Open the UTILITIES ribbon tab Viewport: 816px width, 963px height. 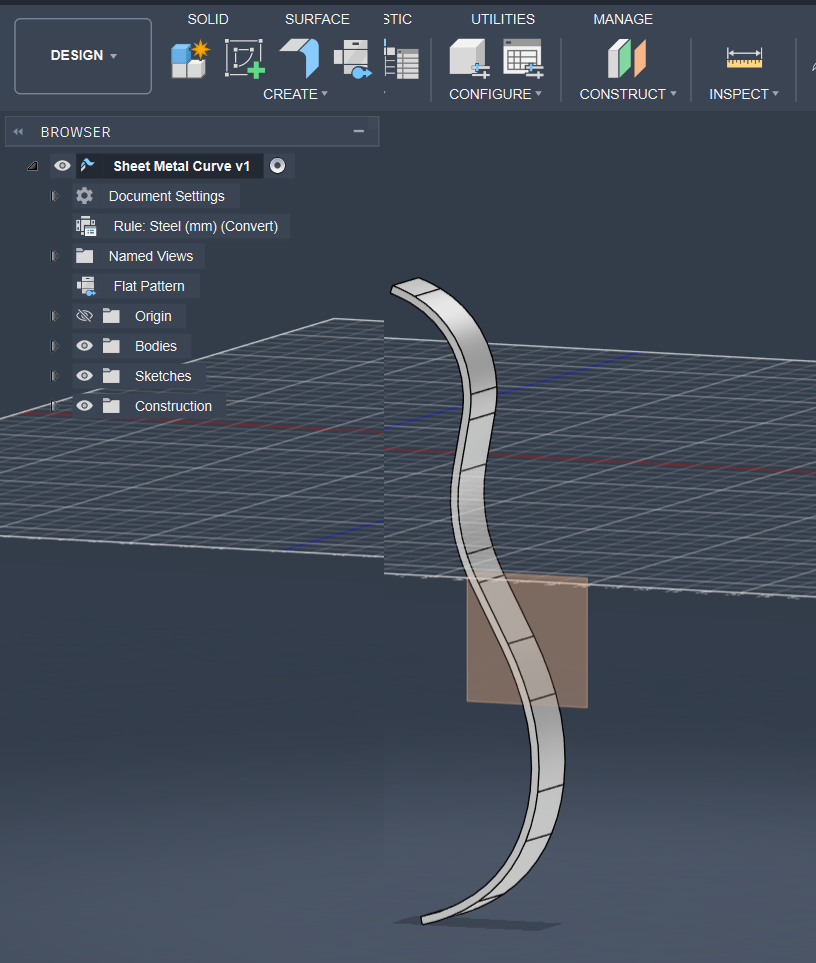coord(503,18)
